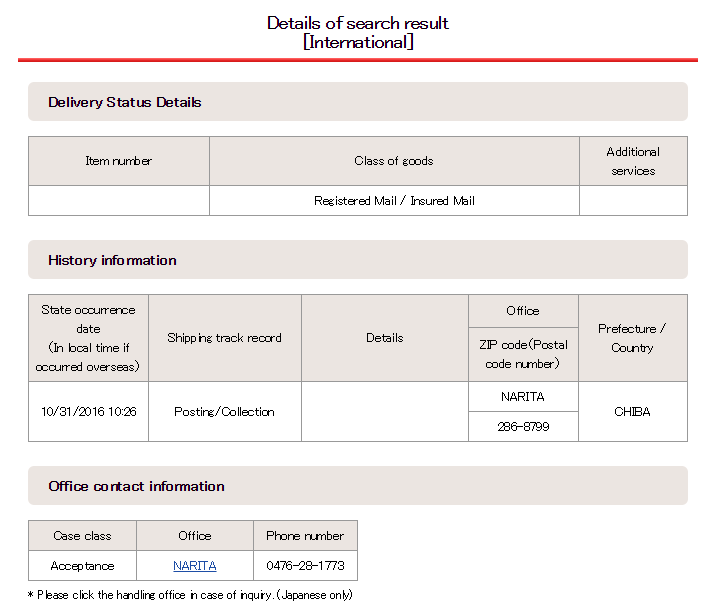The width and height of the screenshot is (719, 611).
Task: Open the NARITA office link
Action: [194, 566]
